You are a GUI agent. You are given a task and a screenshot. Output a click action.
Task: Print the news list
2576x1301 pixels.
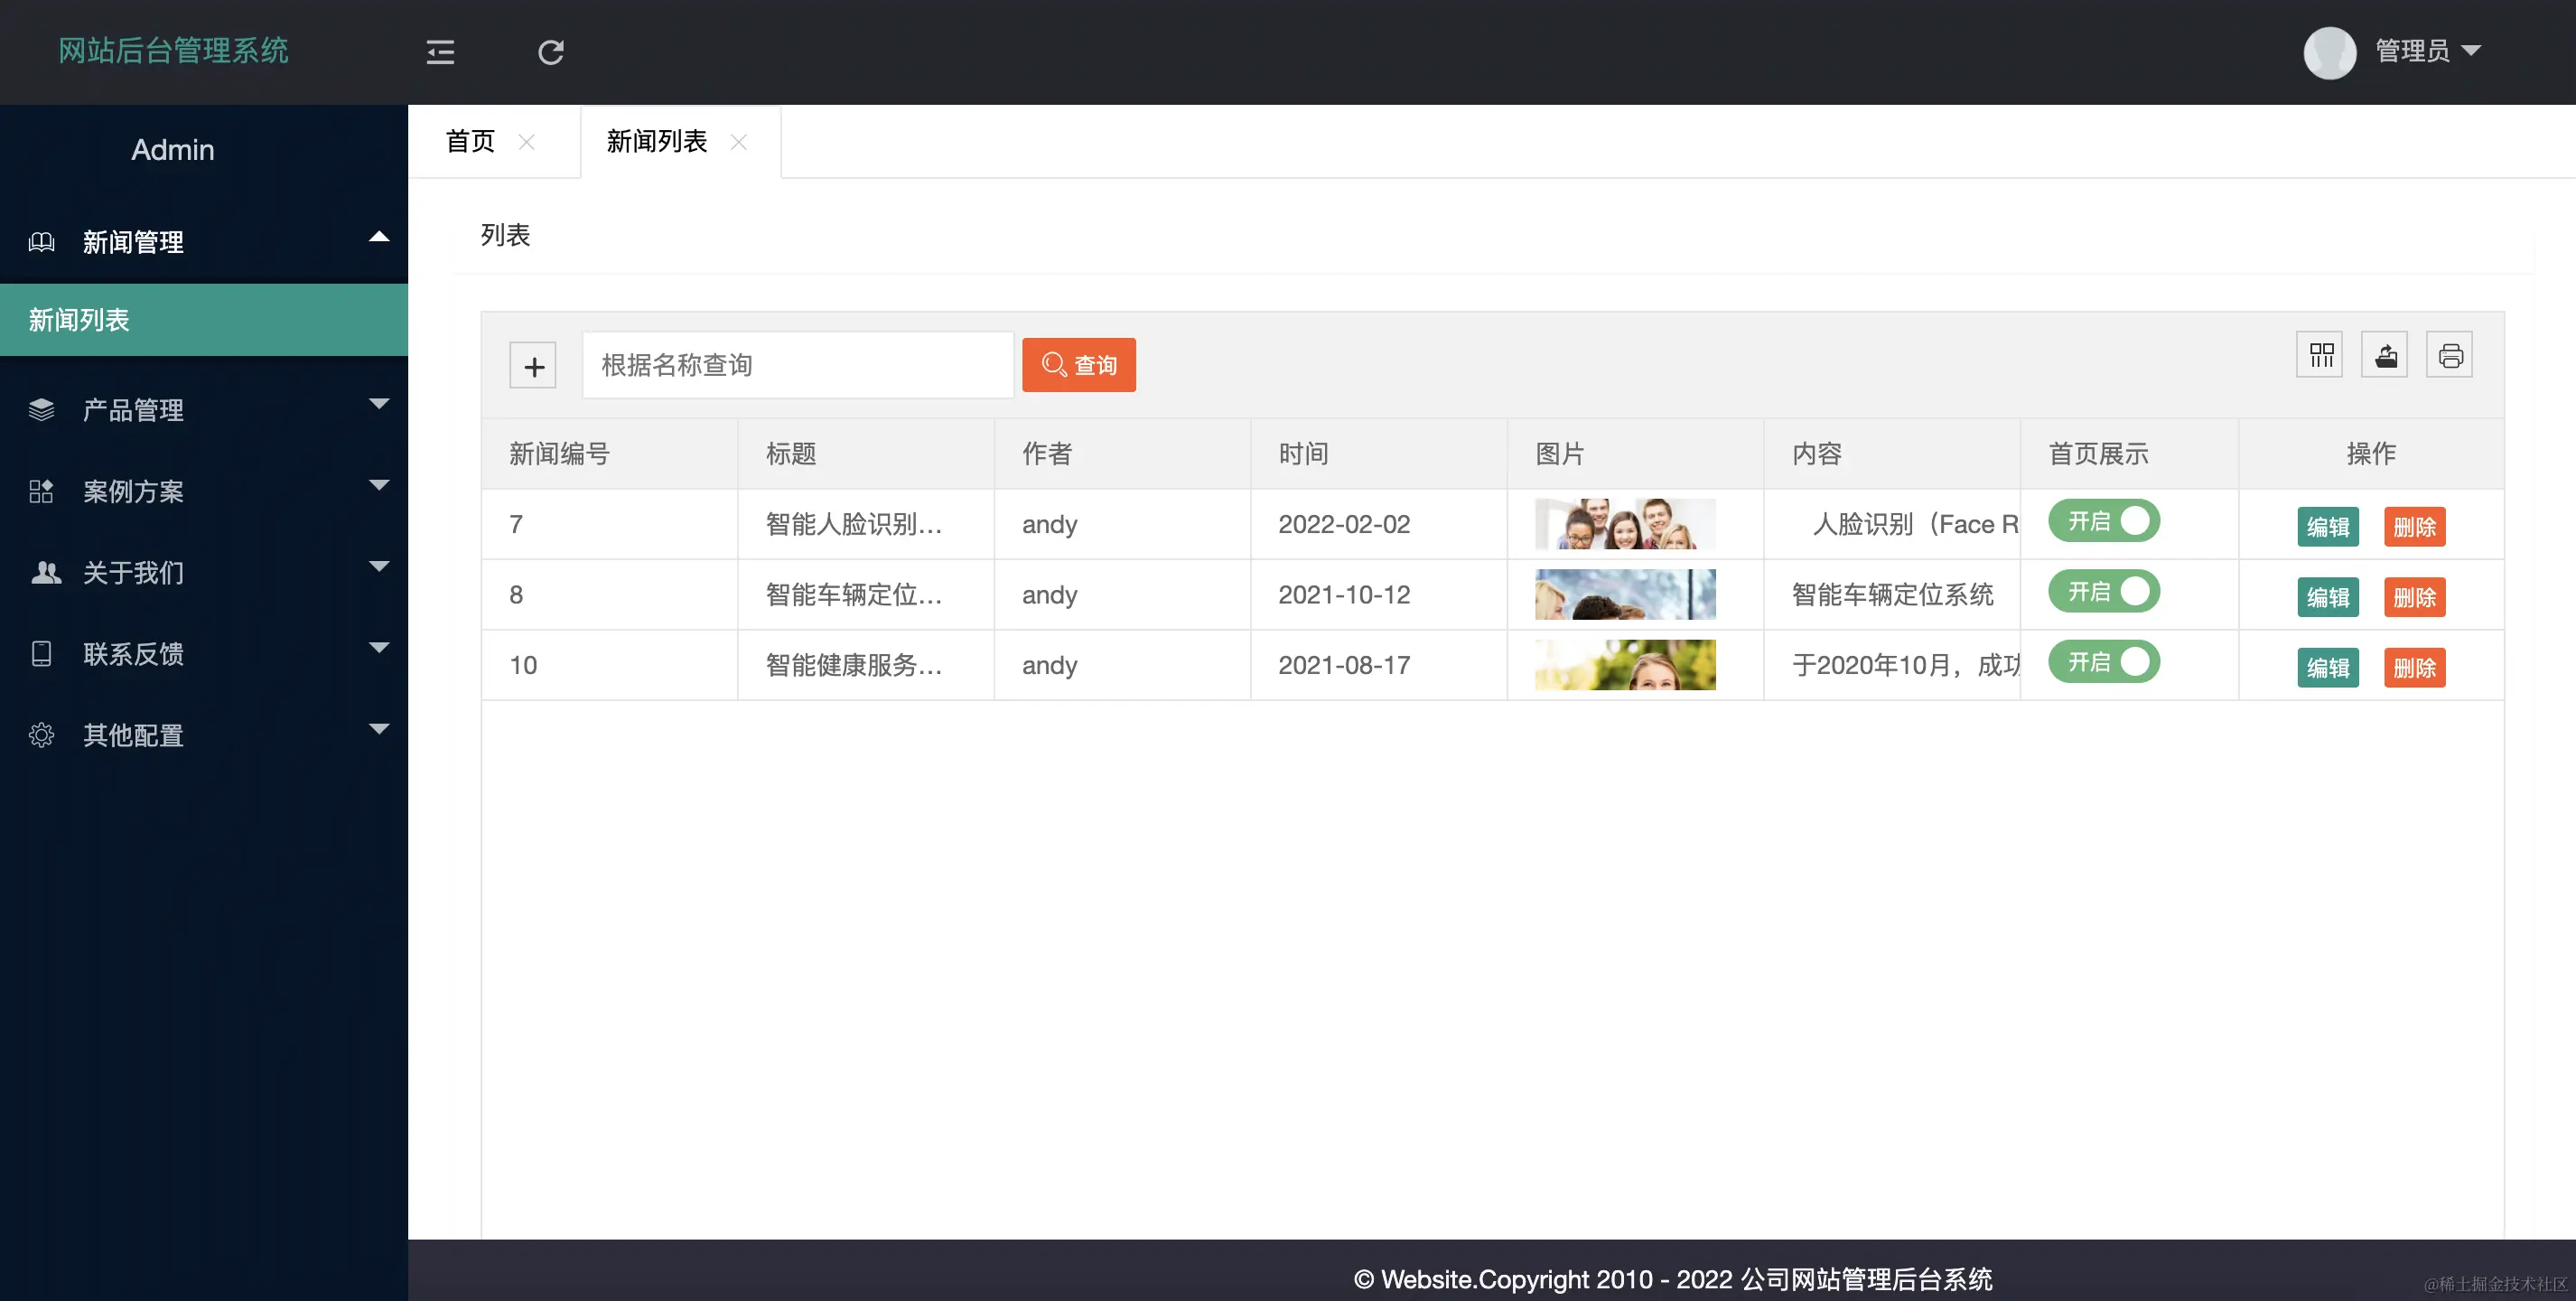tap(2450, 354)
